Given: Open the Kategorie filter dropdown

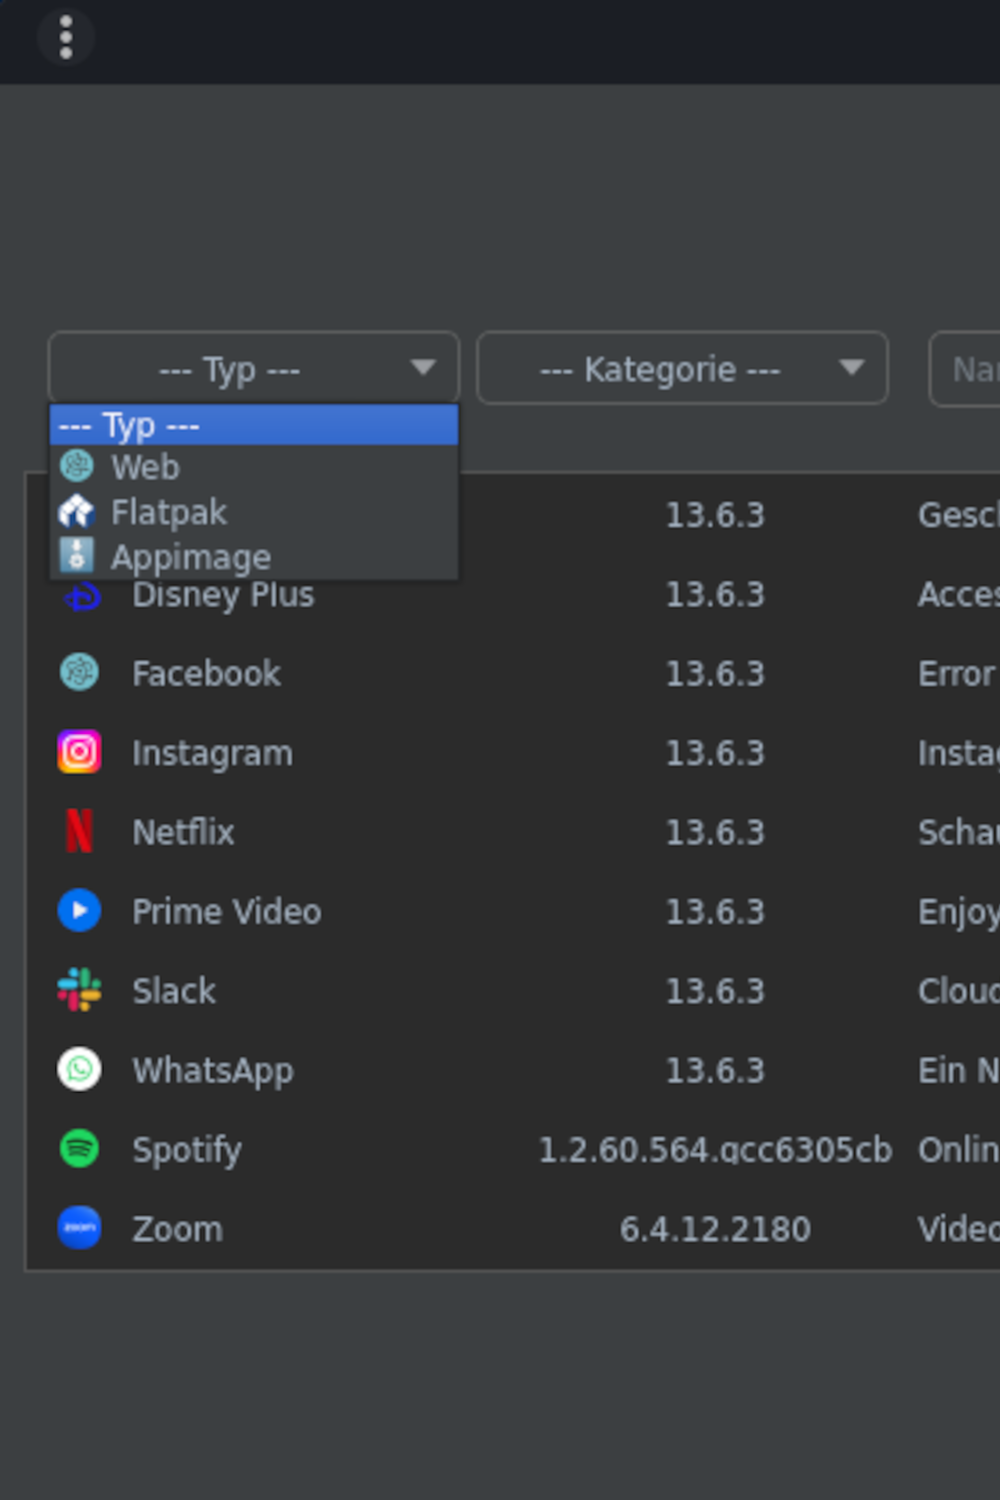Looking at the screenshot, I should click(x=682, y=369).
